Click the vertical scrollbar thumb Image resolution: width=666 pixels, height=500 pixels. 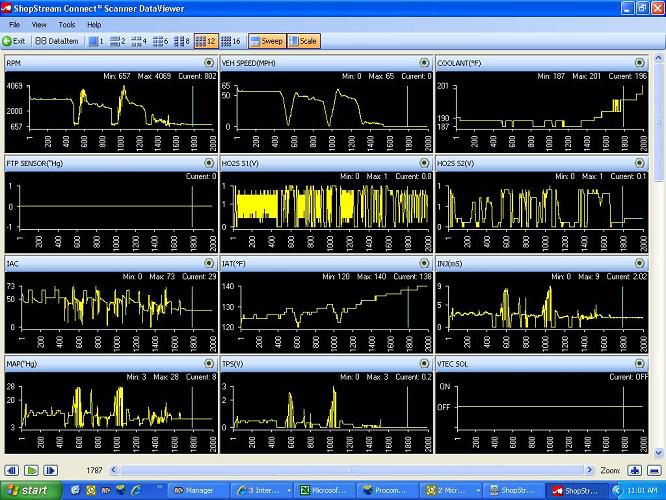pos(658,122)
